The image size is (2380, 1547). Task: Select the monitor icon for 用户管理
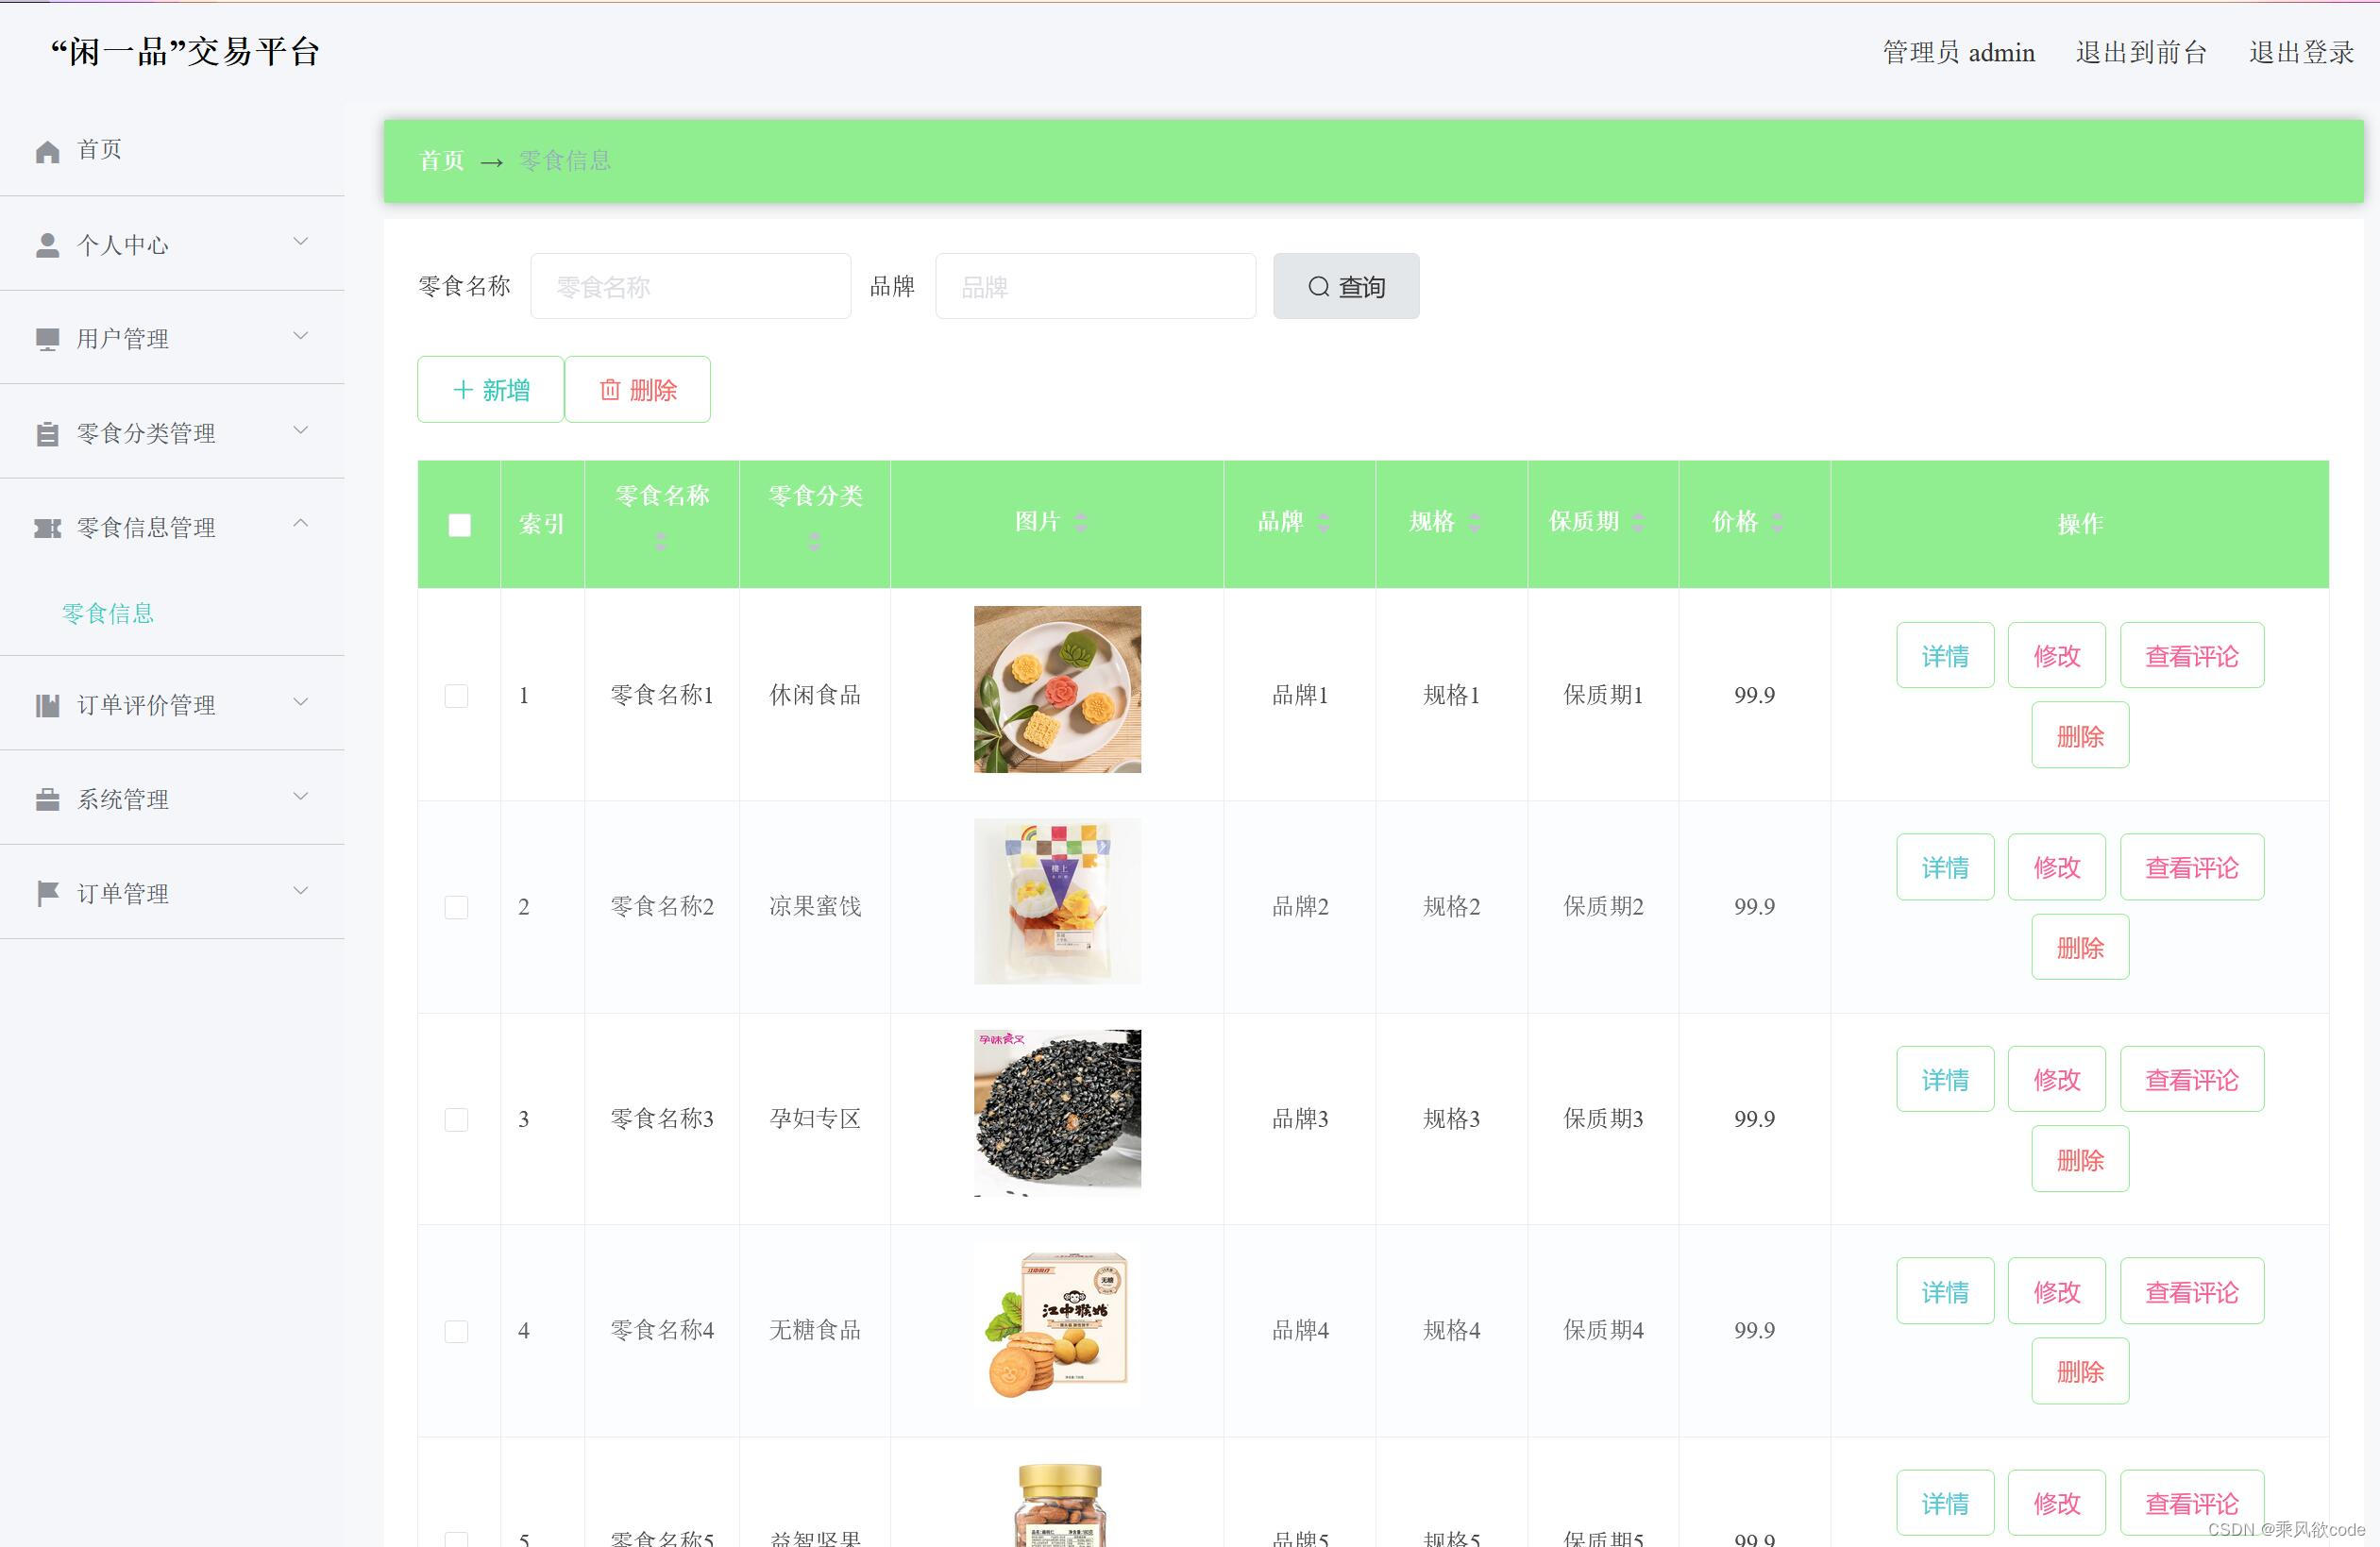(x=48, y=336)
